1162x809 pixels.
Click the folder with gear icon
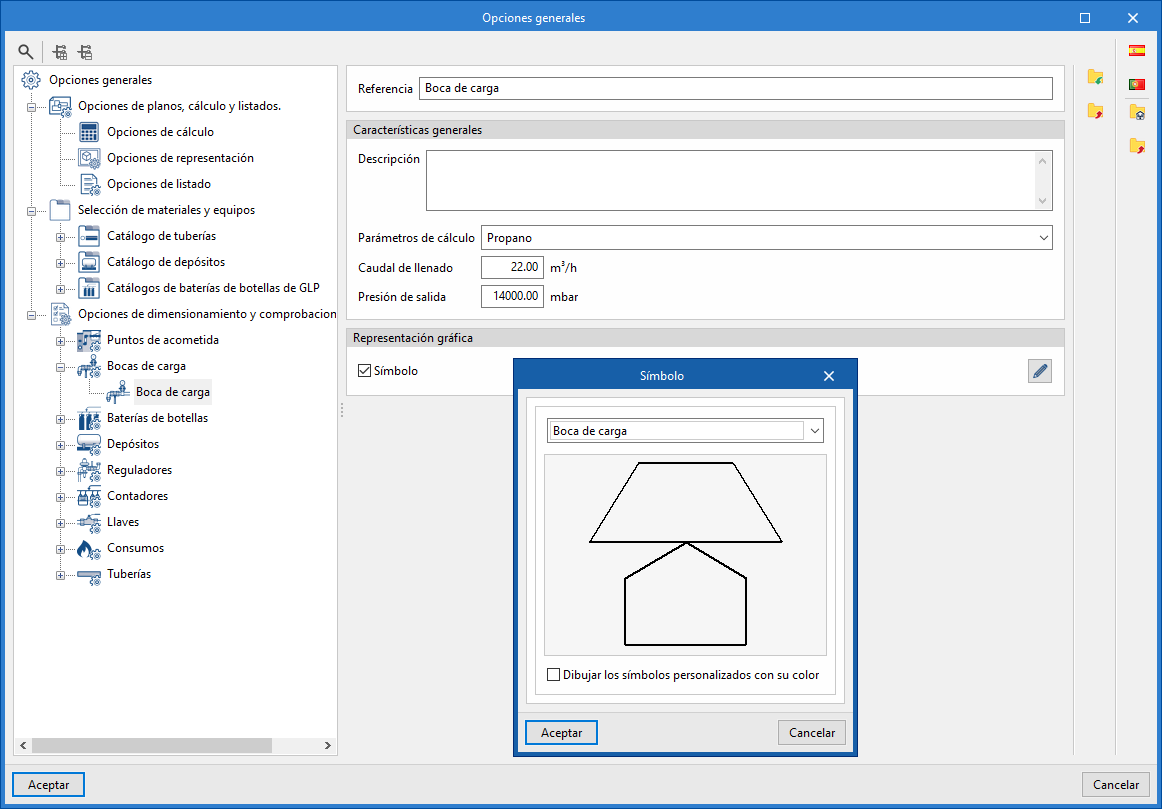point(1137,113)
